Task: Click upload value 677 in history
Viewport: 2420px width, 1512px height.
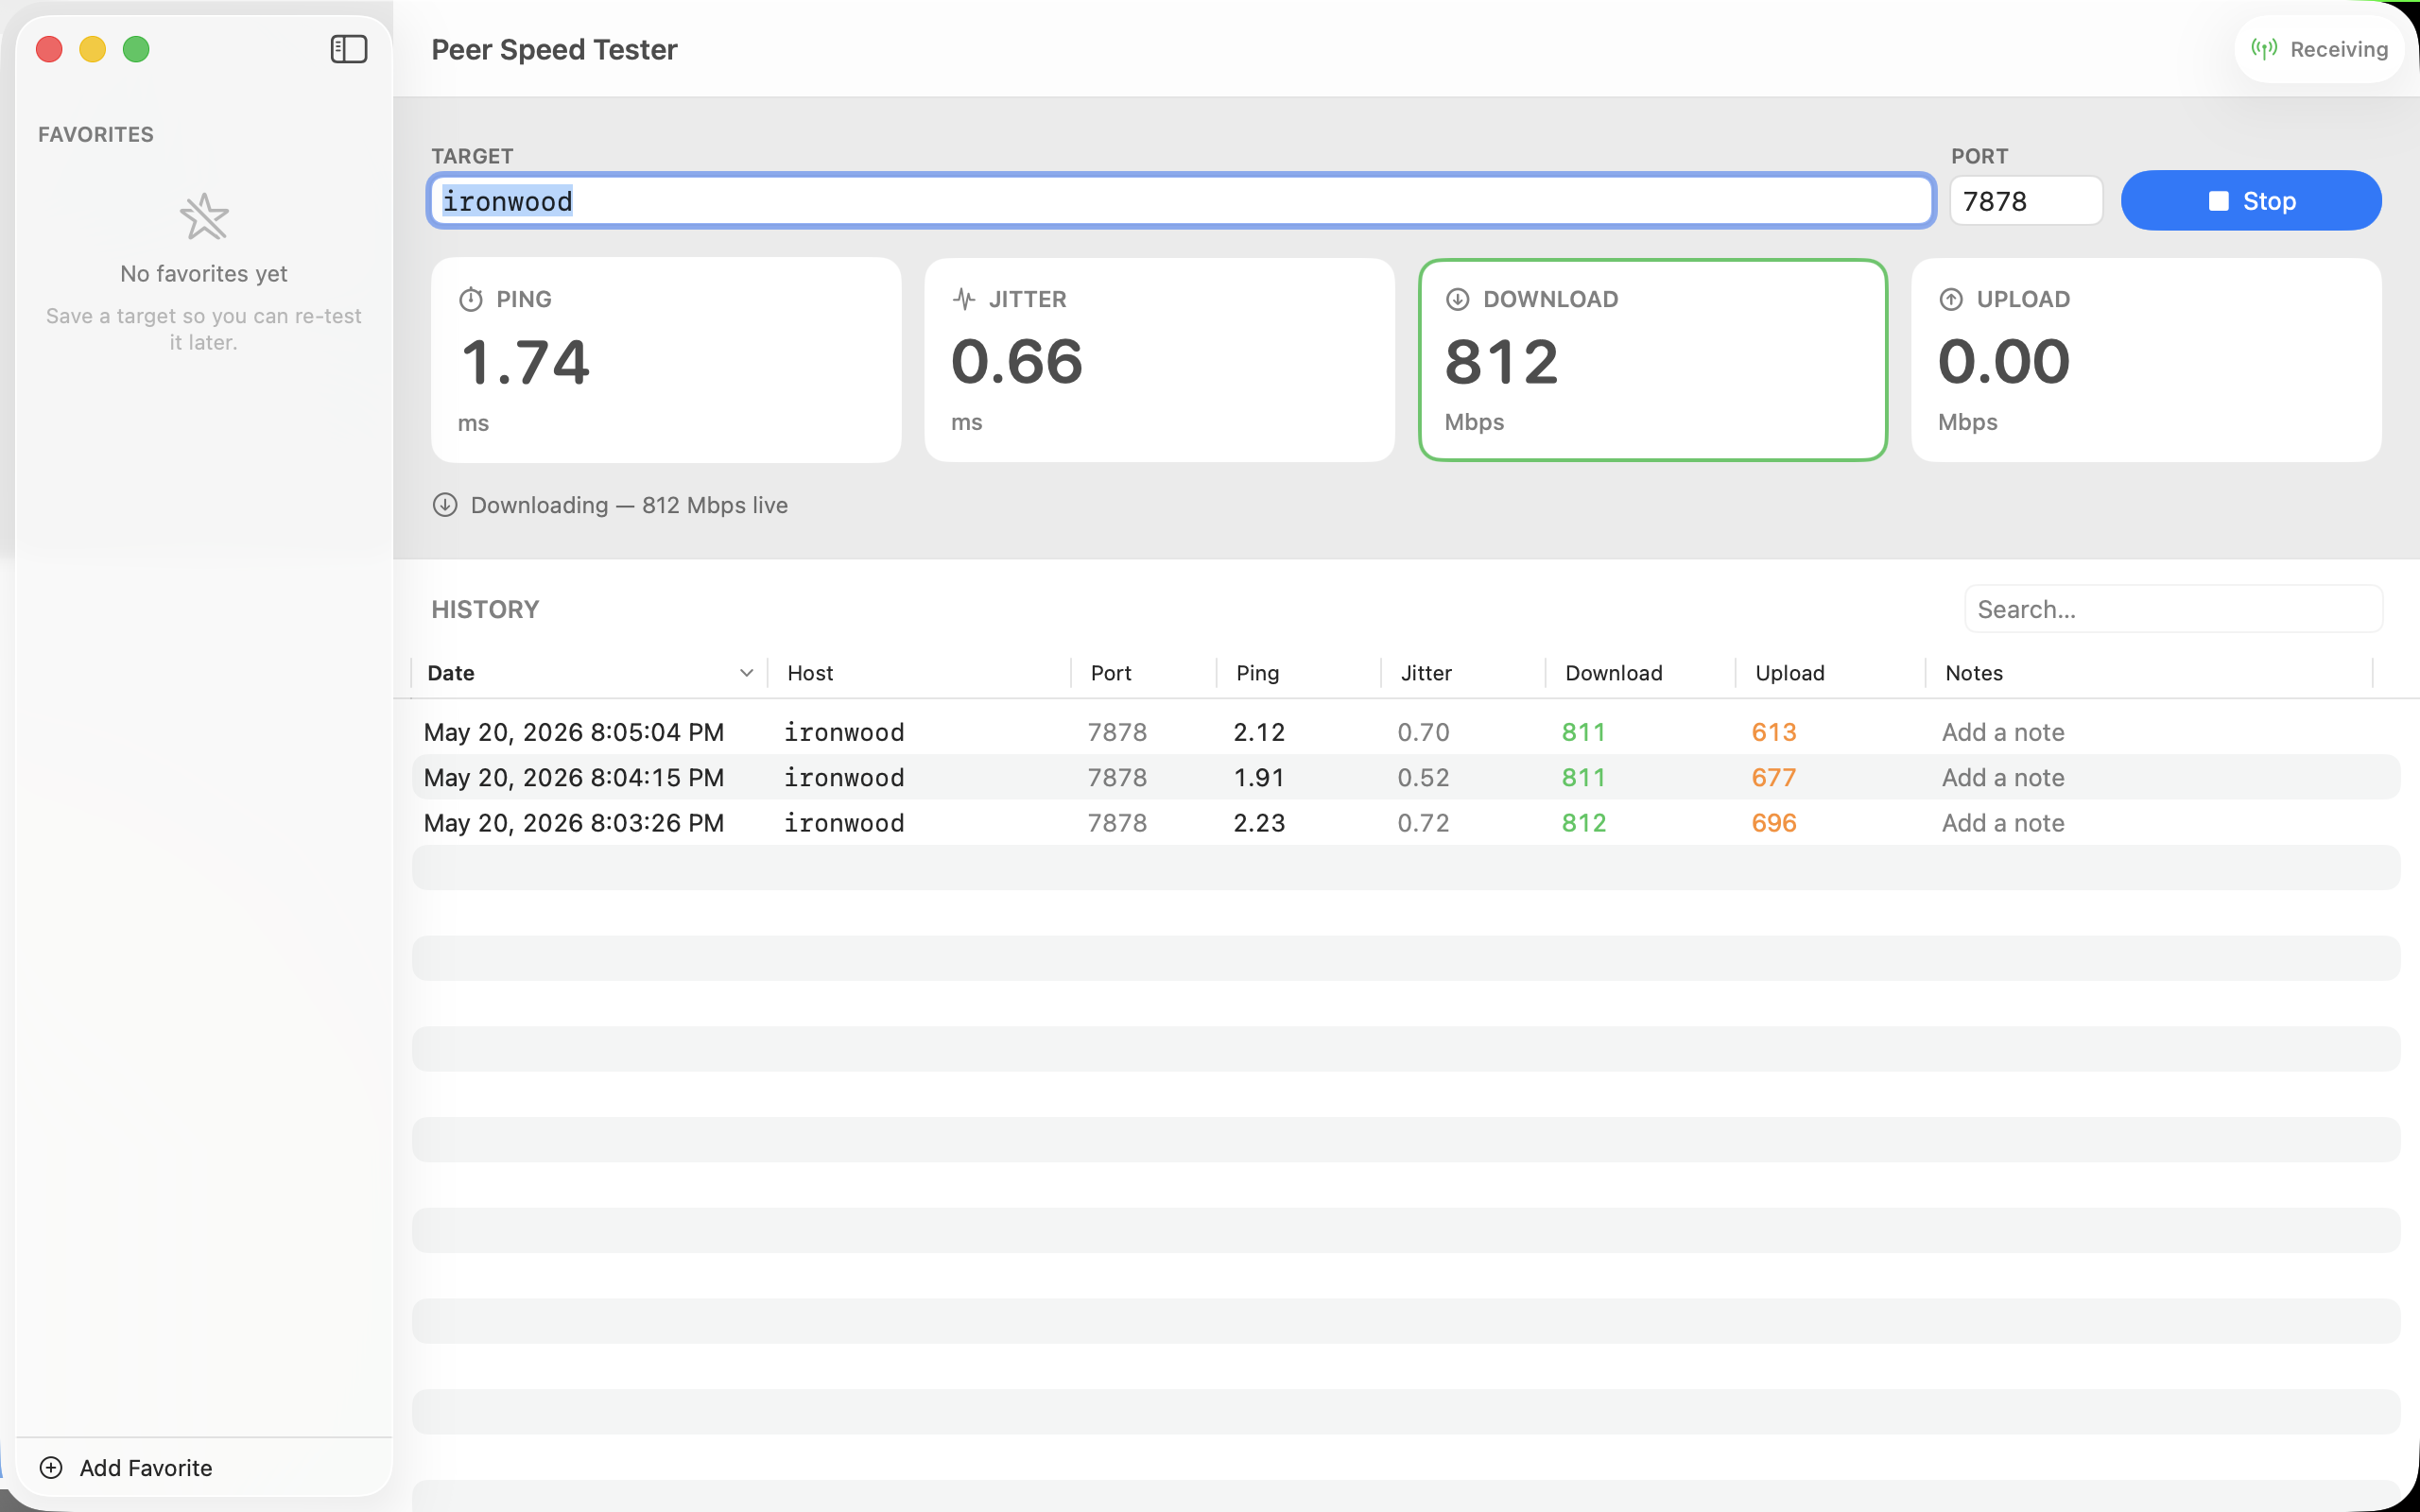Action: coord(1774,777)
